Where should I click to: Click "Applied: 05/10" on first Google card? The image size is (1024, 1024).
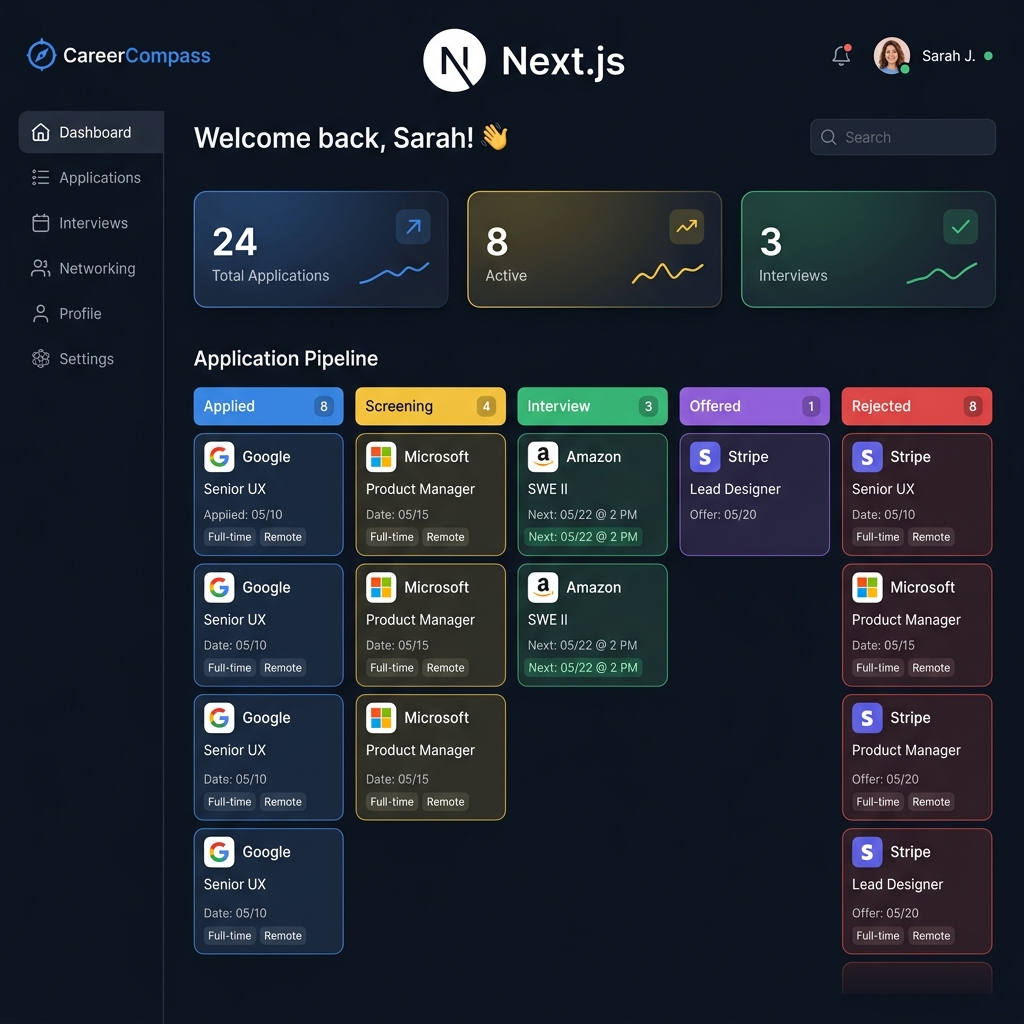[243, 515]
